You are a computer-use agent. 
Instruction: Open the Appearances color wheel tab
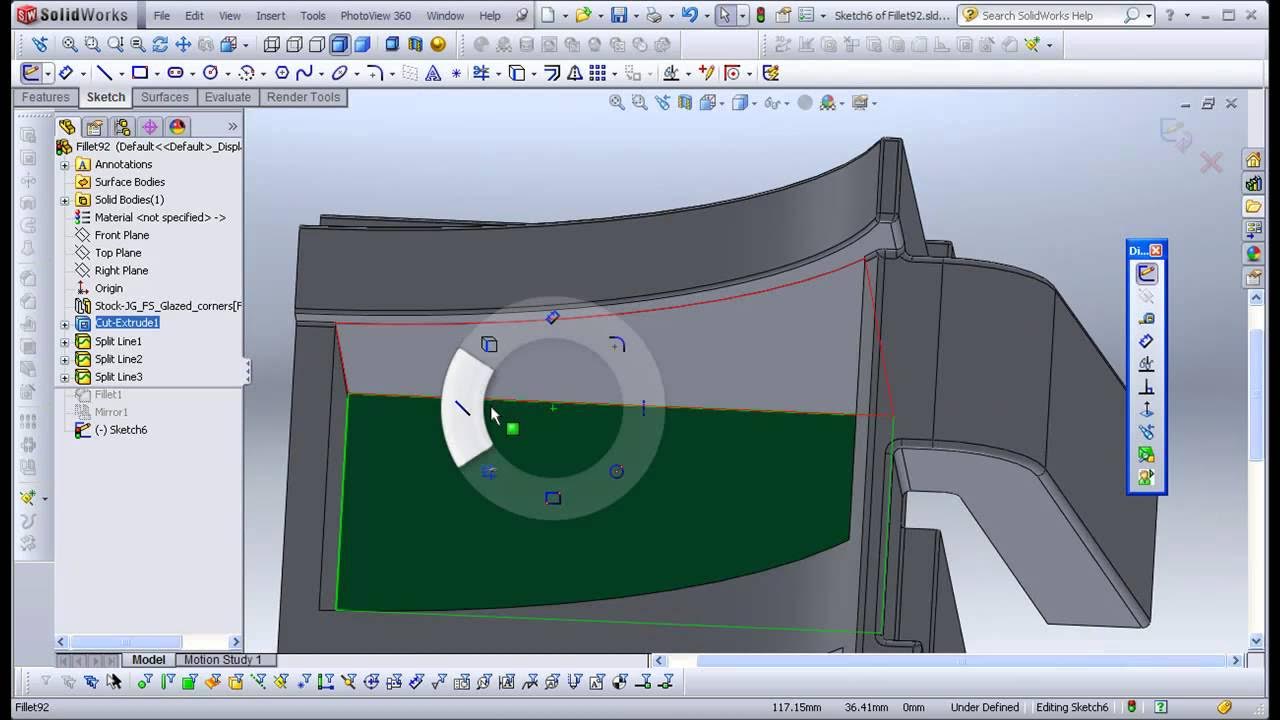click(177, 127)
